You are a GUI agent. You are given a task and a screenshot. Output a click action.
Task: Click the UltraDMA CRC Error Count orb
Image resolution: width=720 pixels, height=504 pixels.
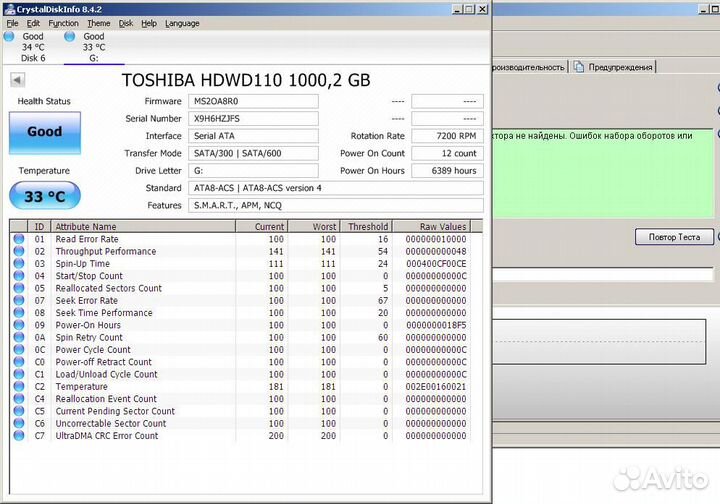[19, 436]
